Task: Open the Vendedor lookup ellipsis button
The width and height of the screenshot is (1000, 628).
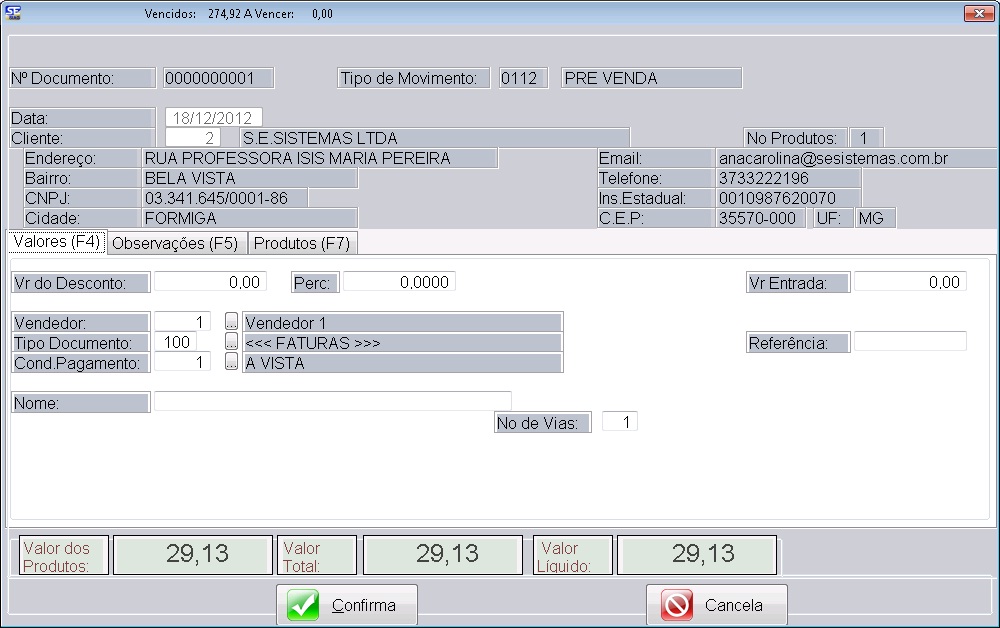Action: point(231,322)
